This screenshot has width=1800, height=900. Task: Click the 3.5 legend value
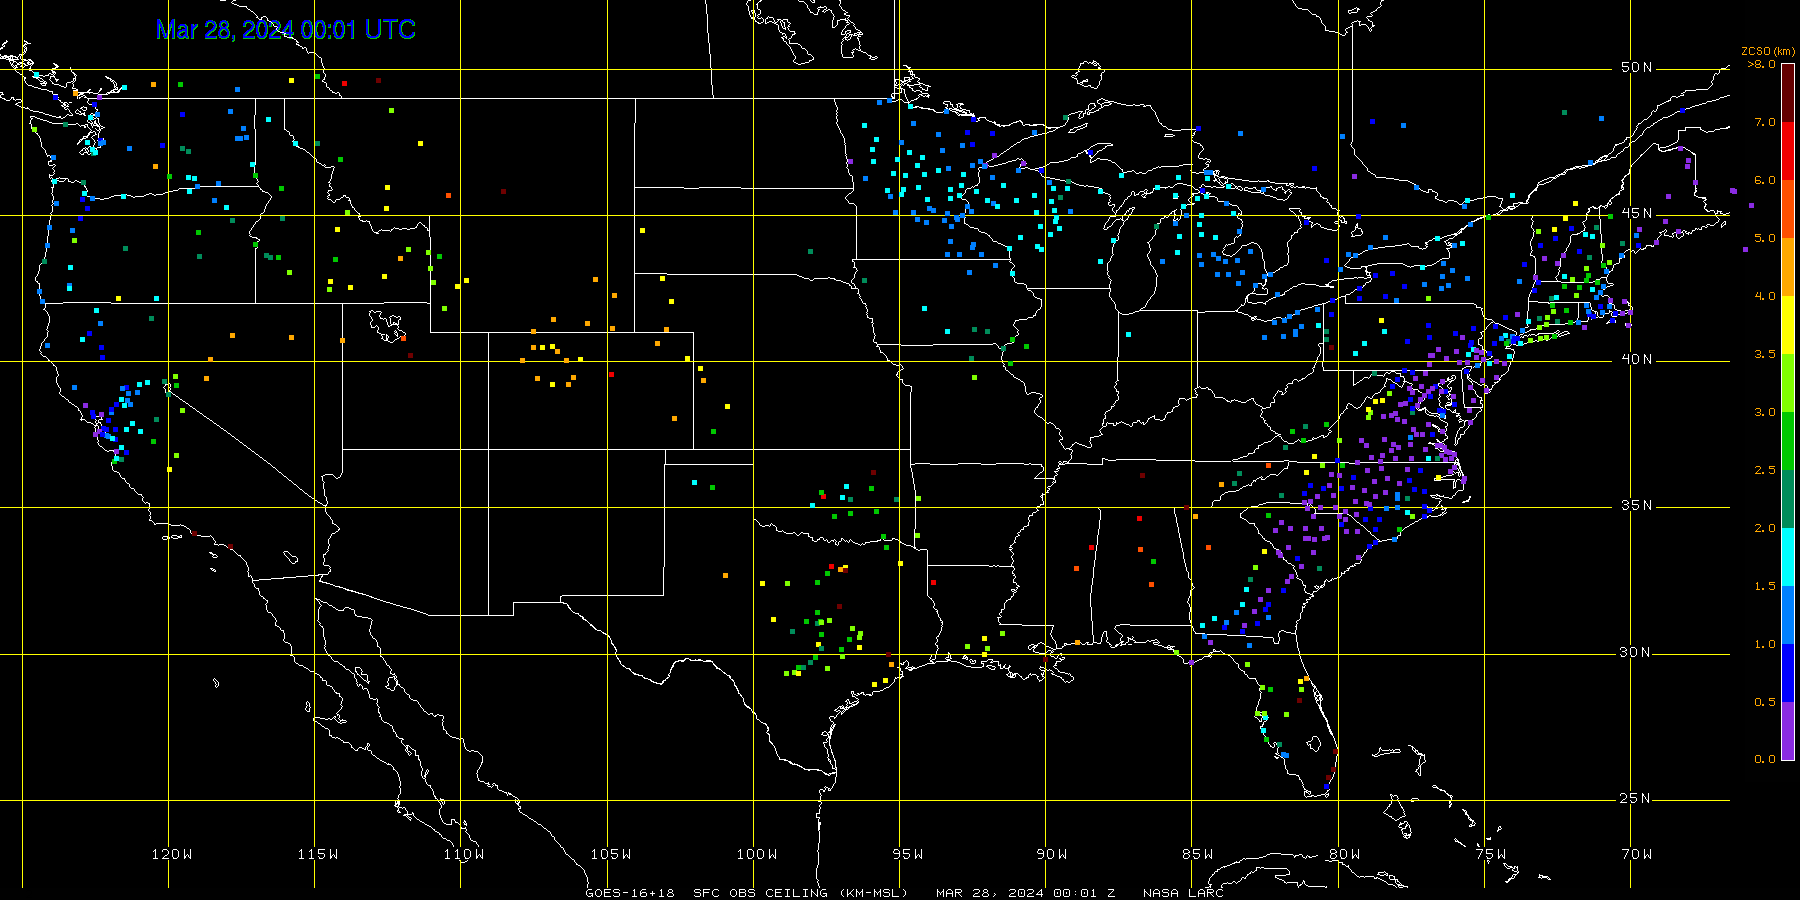click(1765, 354)
